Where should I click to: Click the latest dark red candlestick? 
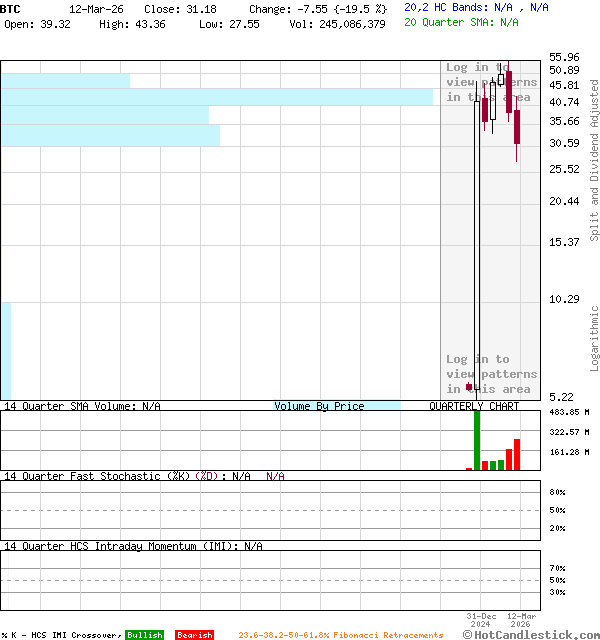point(517,128)
